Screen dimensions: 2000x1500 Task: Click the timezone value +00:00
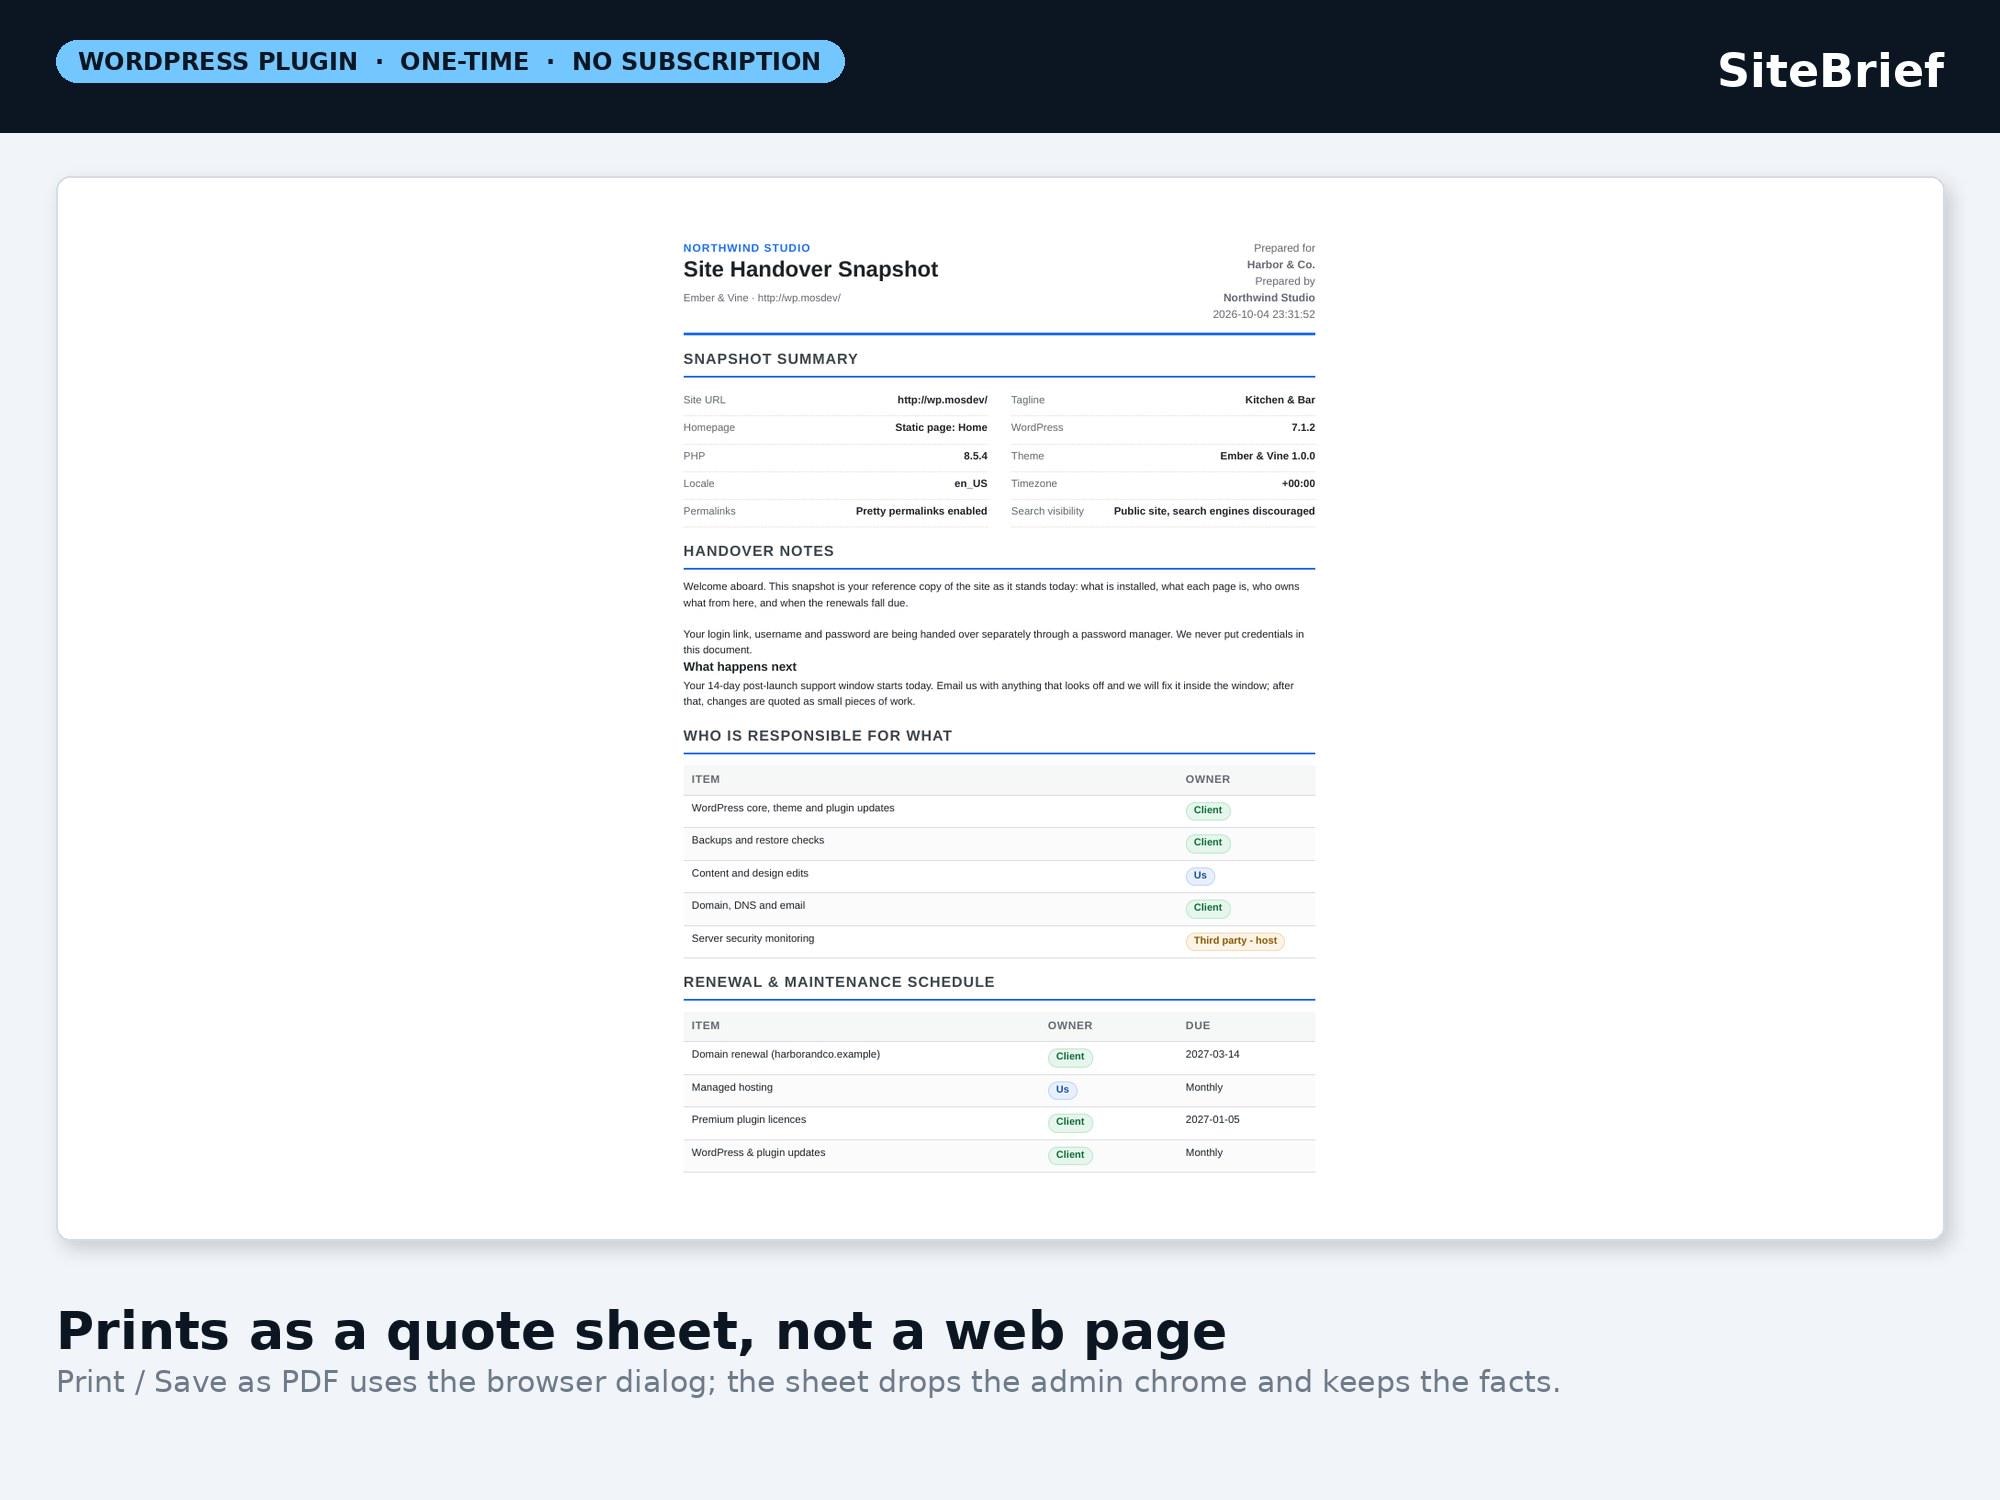point(1298,483)
